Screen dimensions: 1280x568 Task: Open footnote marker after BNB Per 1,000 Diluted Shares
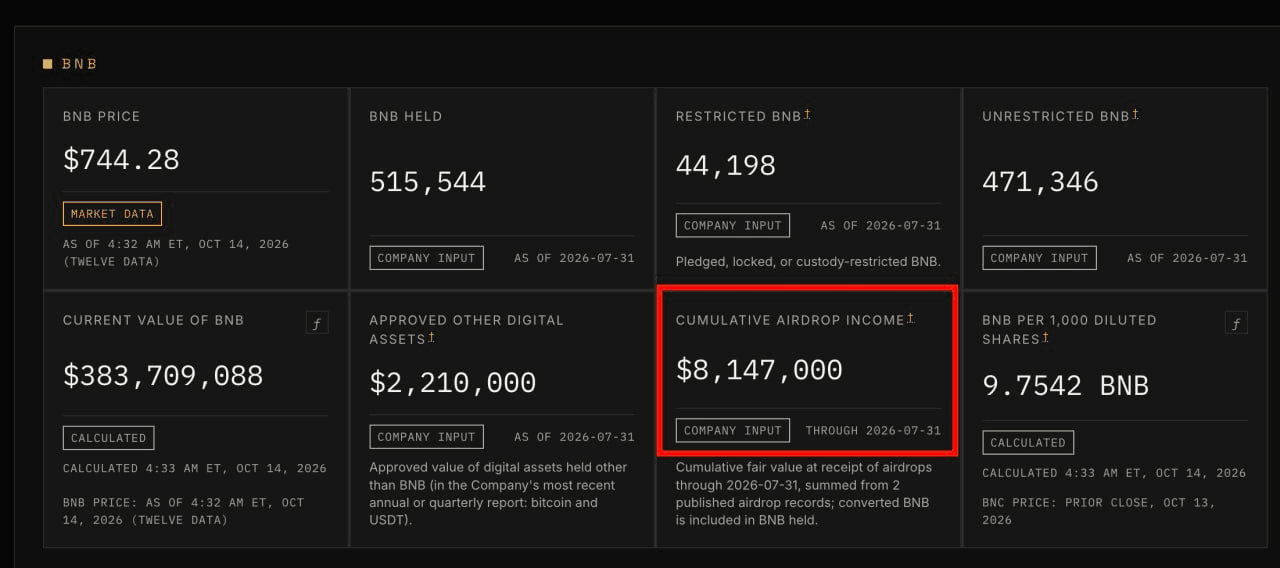coord(1045,338)
